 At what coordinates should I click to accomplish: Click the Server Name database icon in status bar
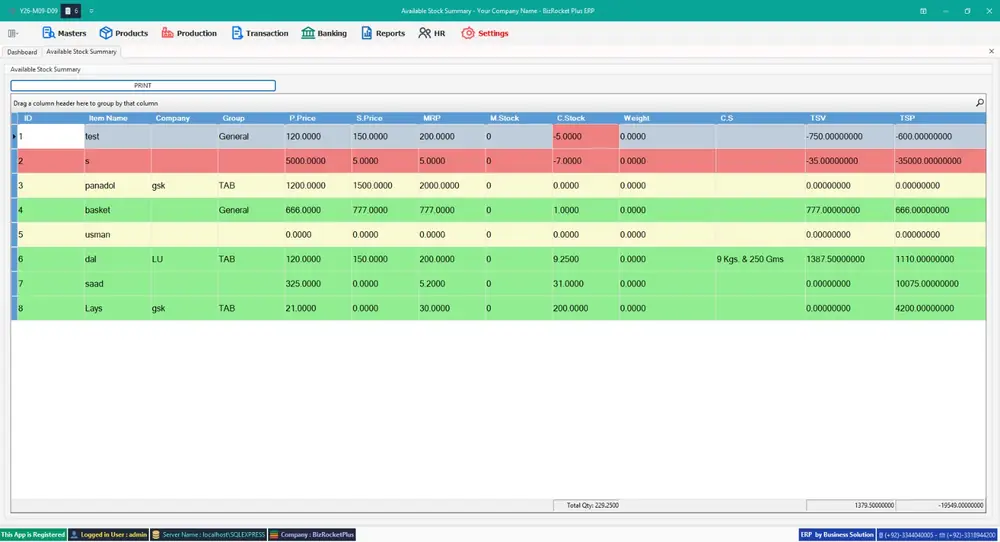pos(156,534)
